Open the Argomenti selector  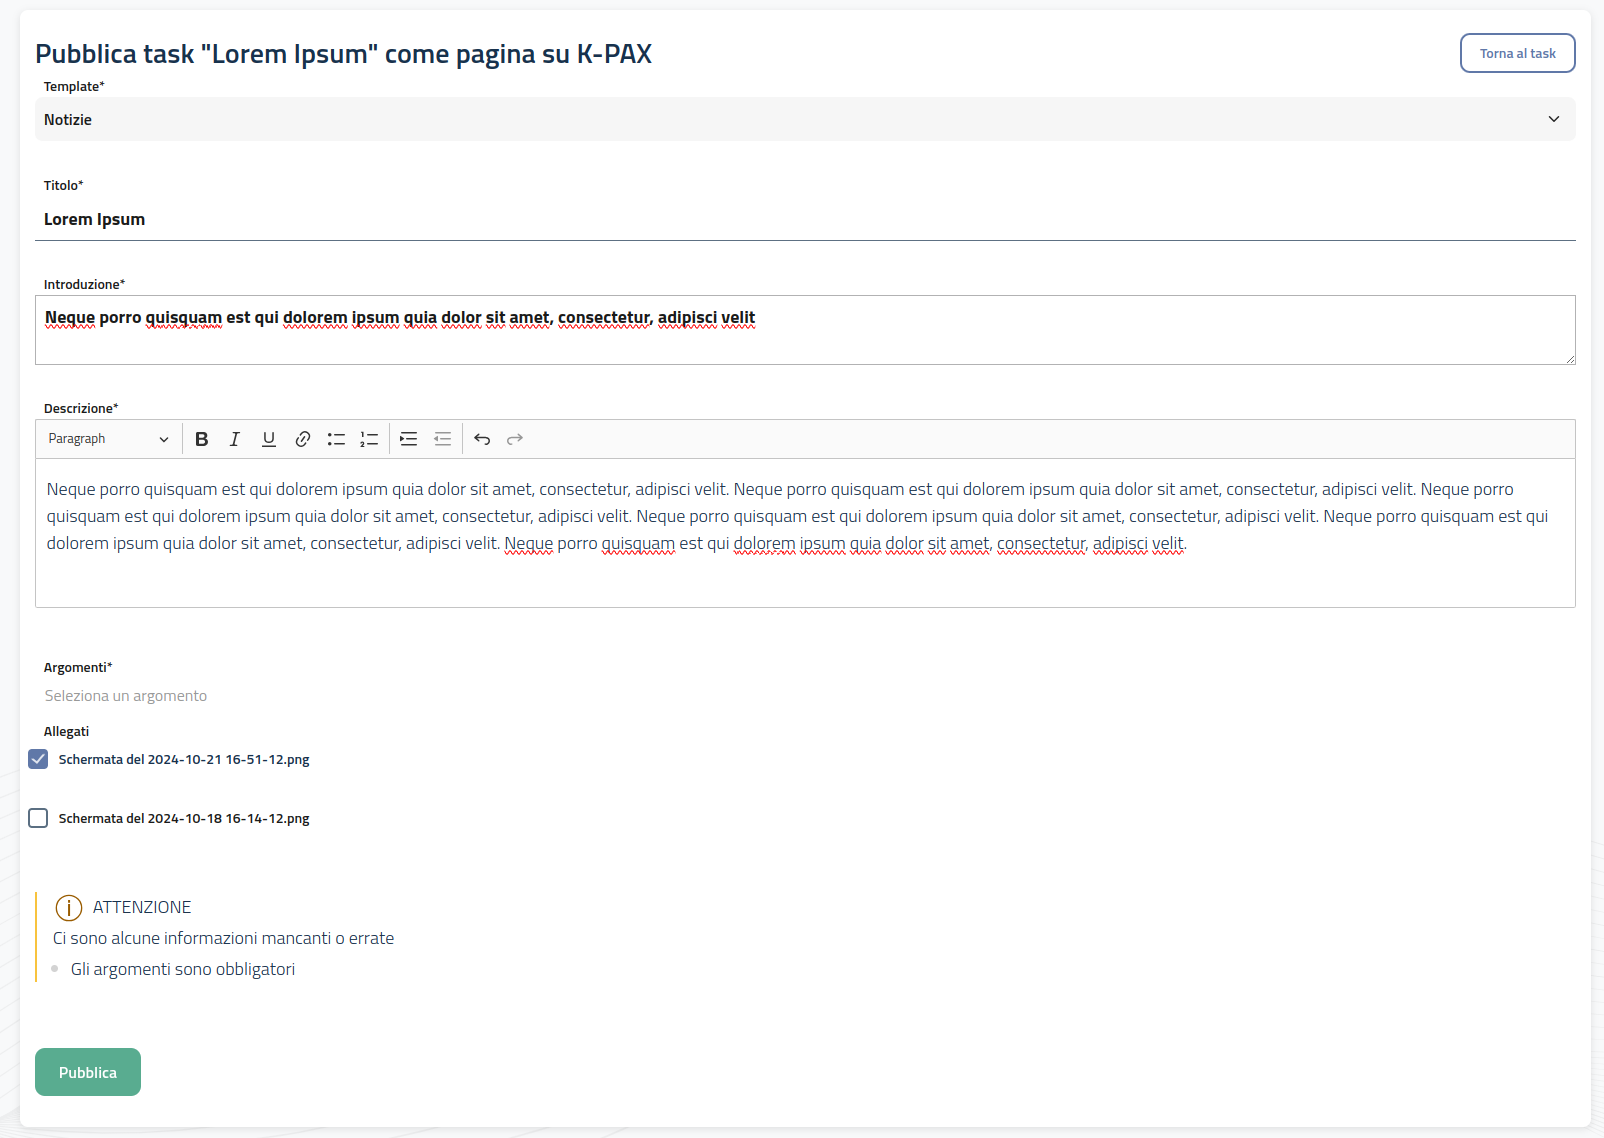click(126, 696)
